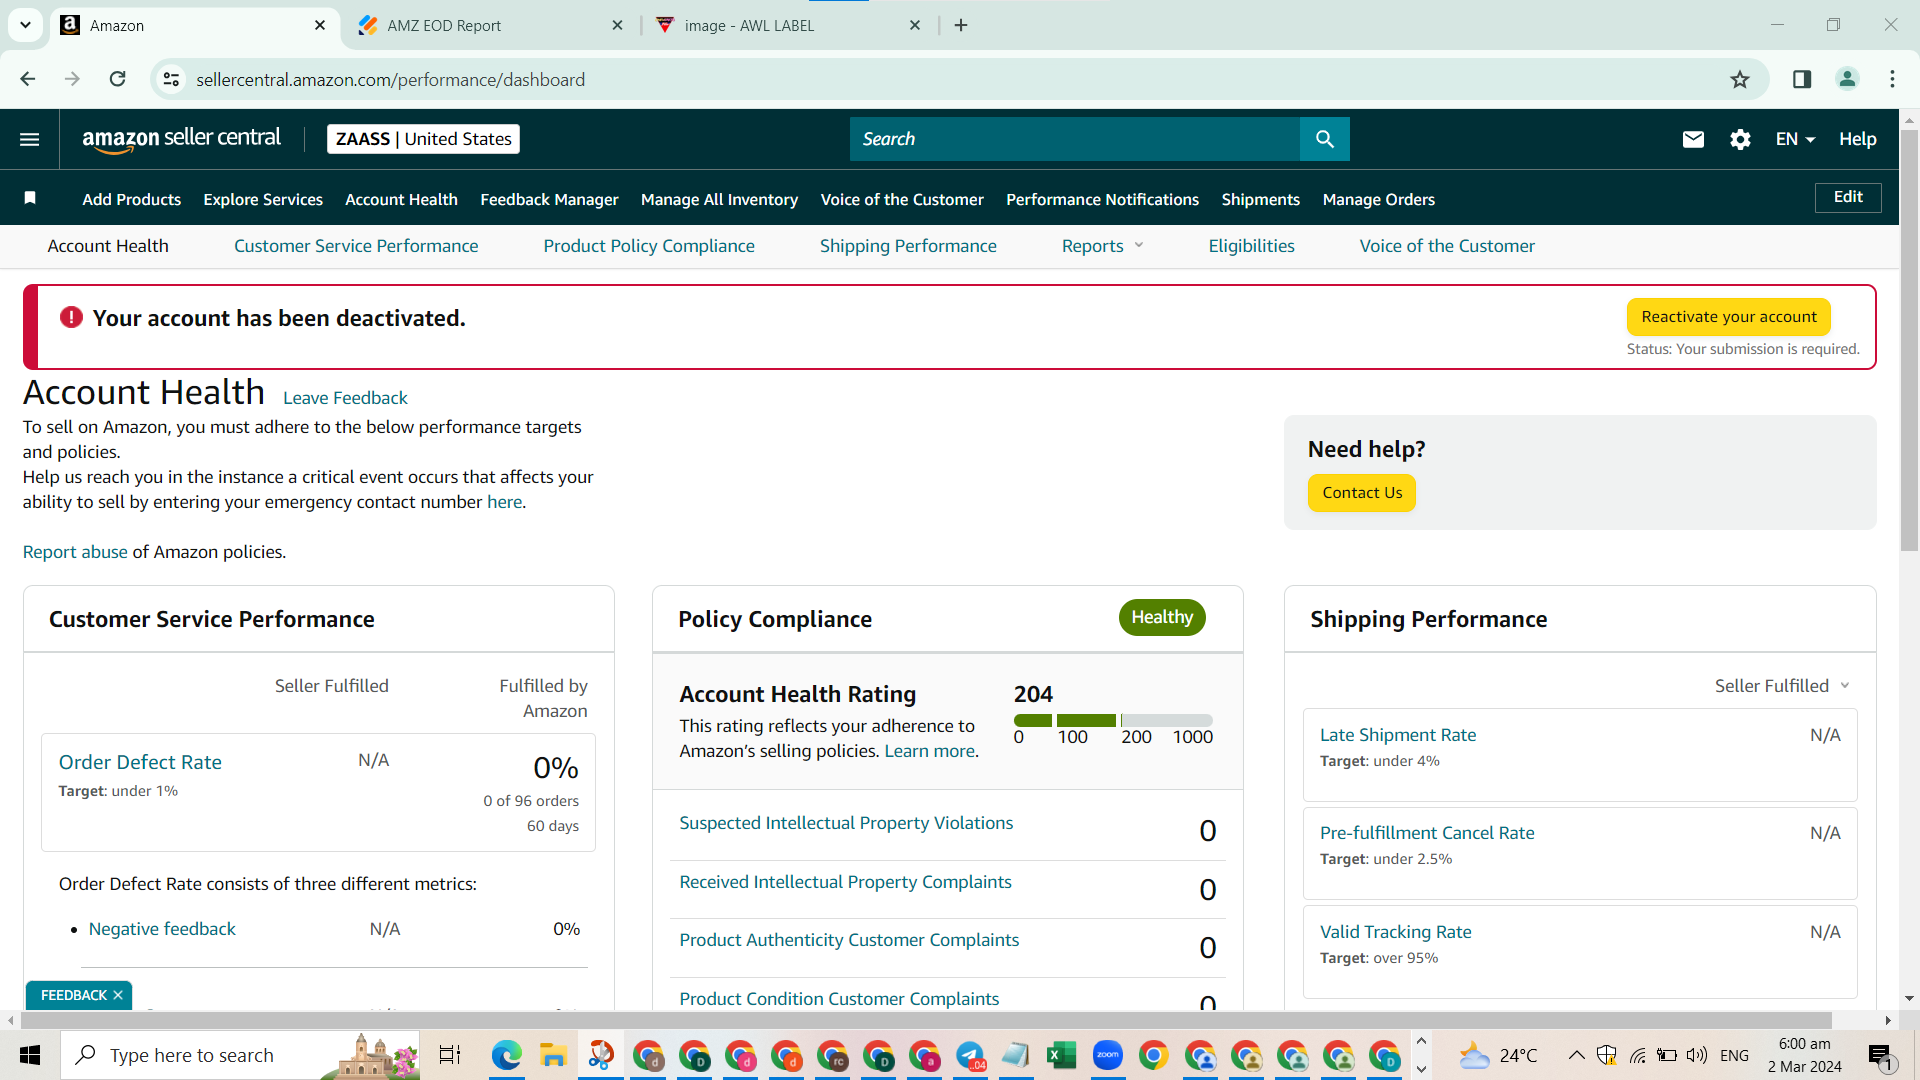Click the Account Health Rating progress bar
Viewport: 1920px width, 1080px height.
[1113, 720]
